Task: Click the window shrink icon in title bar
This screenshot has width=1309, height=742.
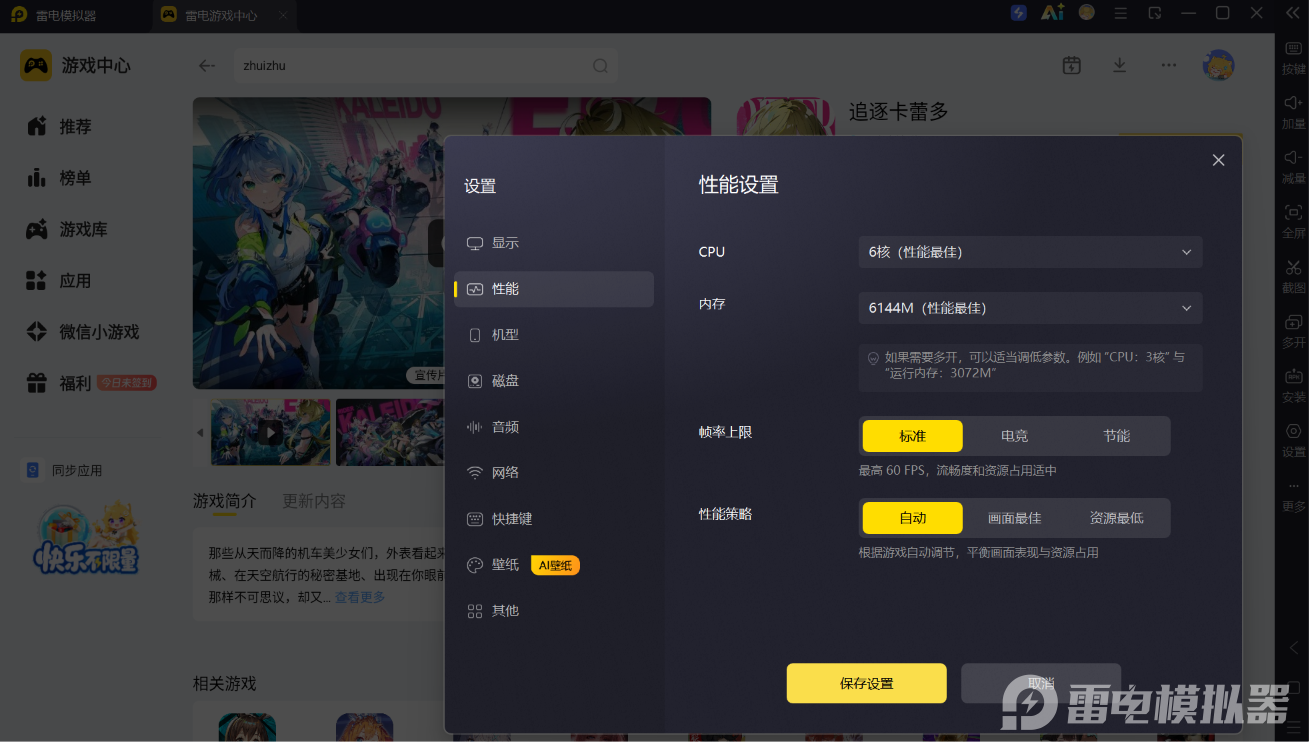Action: click(x=1155, y=13)
